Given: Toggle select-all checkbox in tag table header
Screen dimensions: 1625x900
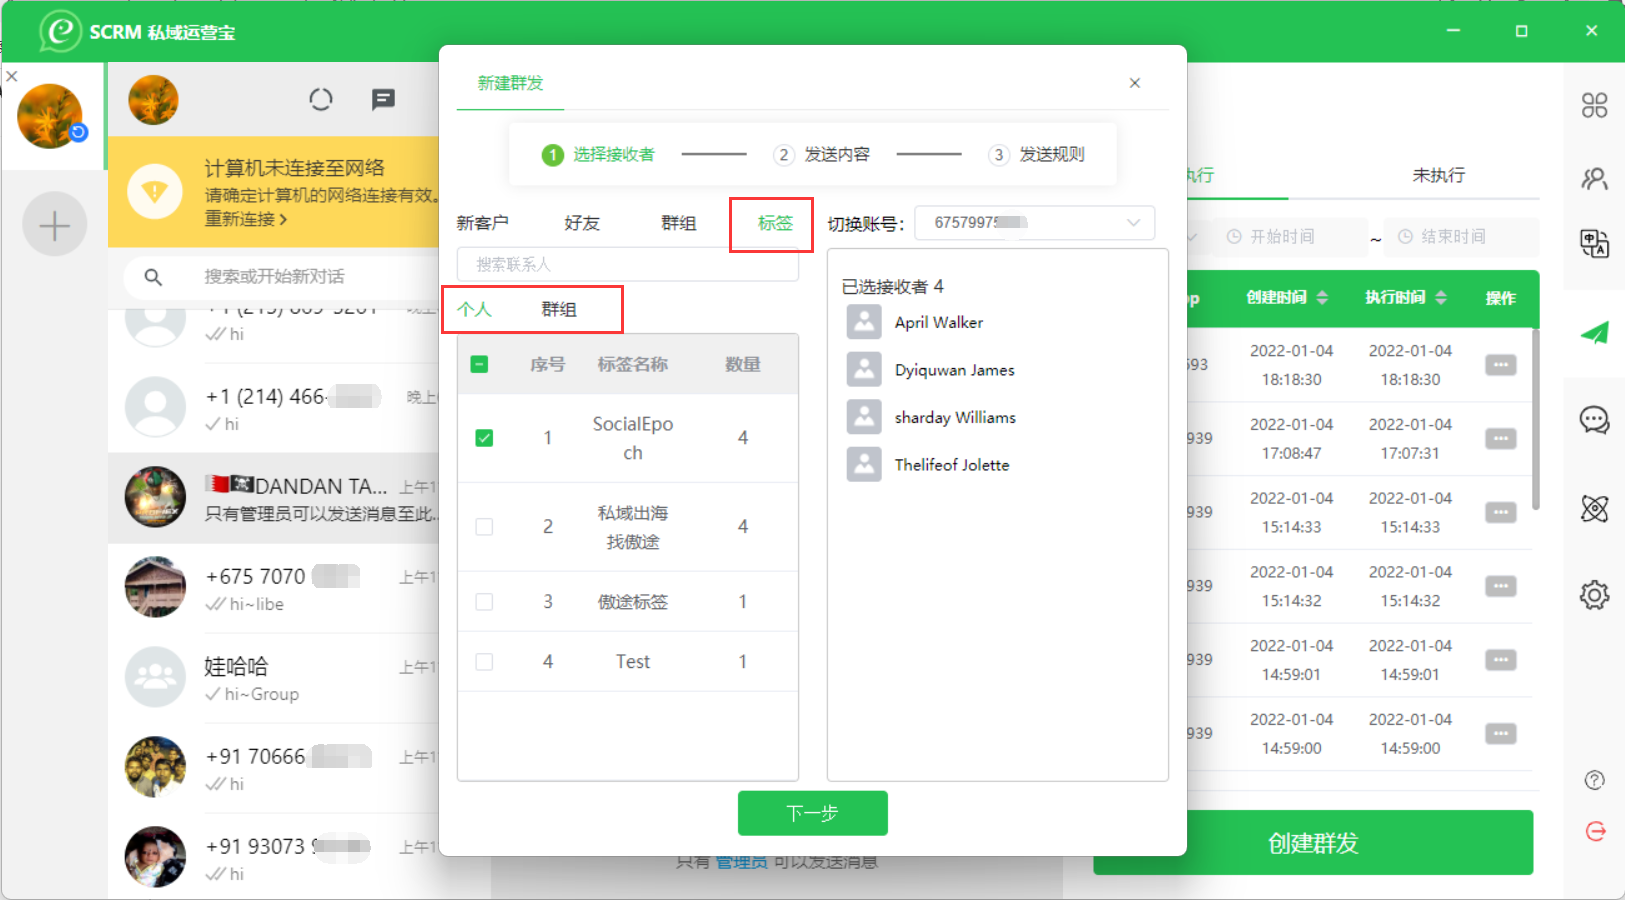Looking at the screenshot, I should (x=479, y=365).
